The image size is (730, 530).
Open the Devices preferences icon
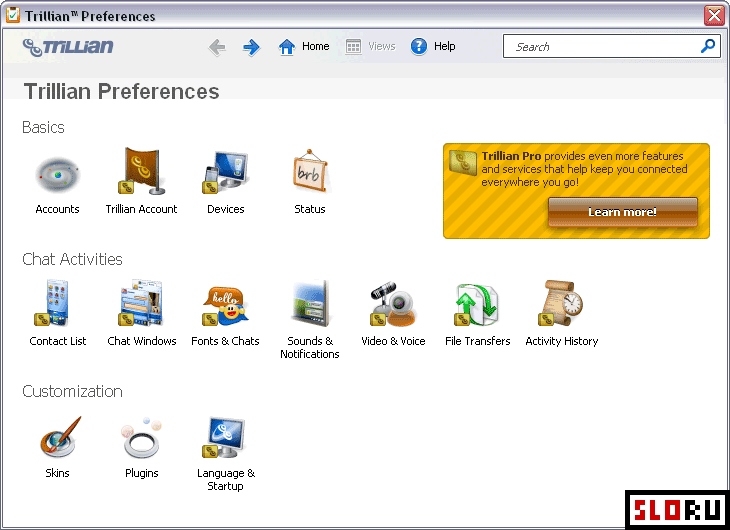pyautogui.click(x=225, y=172)
